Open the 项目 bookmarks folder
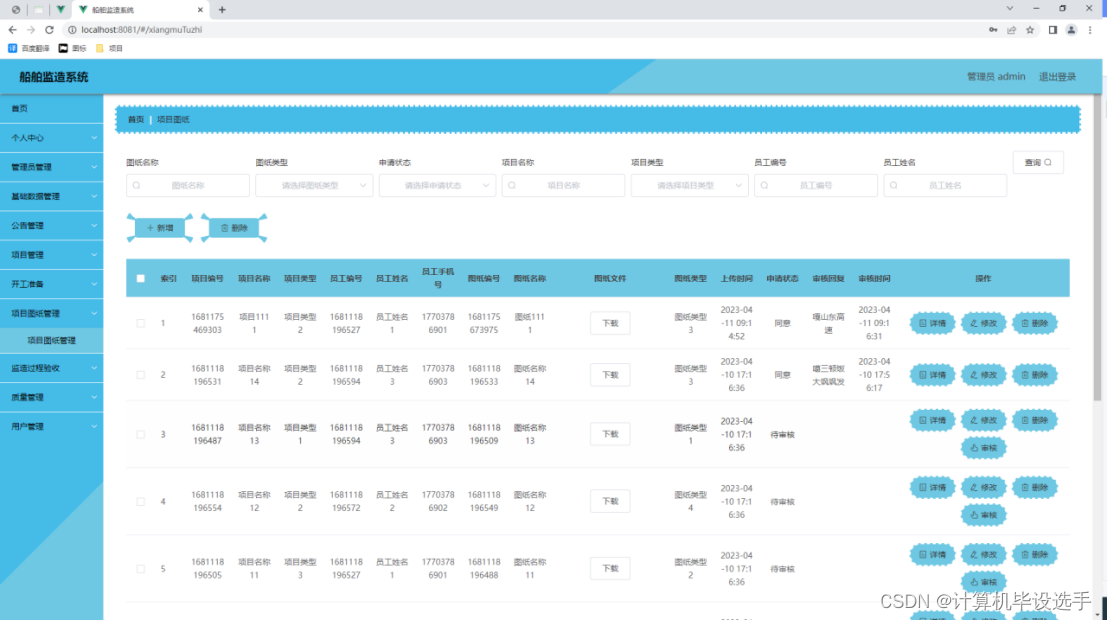The width and height of the screenshot is (1107, 620). click(109, 48)
